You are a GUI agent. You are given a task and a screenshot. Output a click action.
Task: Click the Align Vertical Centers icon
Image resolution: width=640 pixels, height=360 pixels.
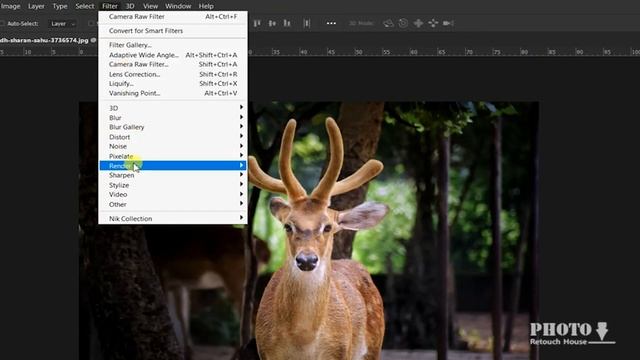pos(272,23)
